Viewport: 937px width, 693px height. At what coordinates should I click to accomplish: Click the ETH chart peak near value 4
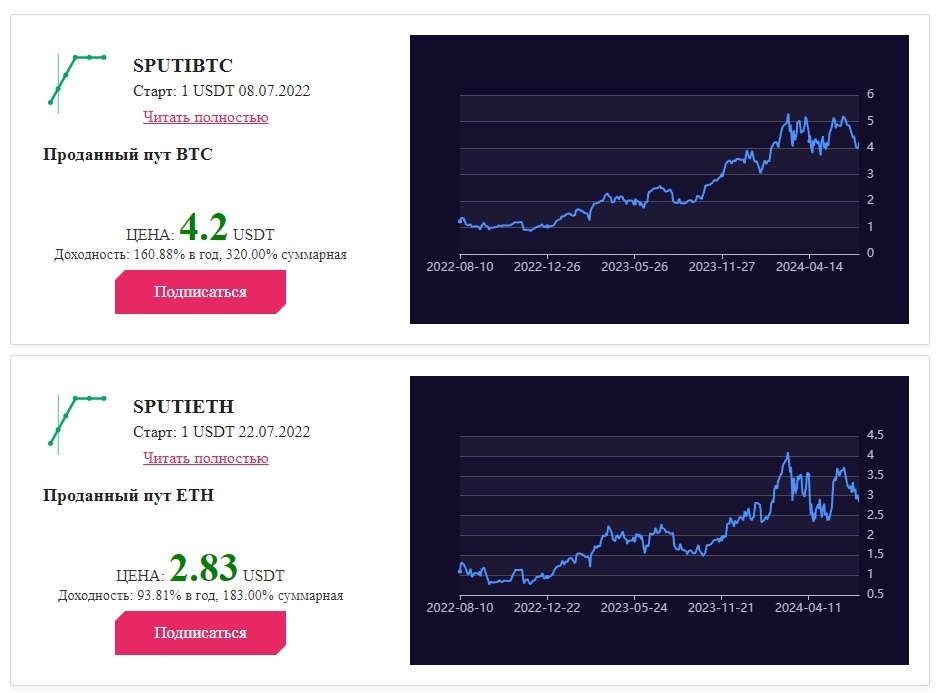coord(788,455)
